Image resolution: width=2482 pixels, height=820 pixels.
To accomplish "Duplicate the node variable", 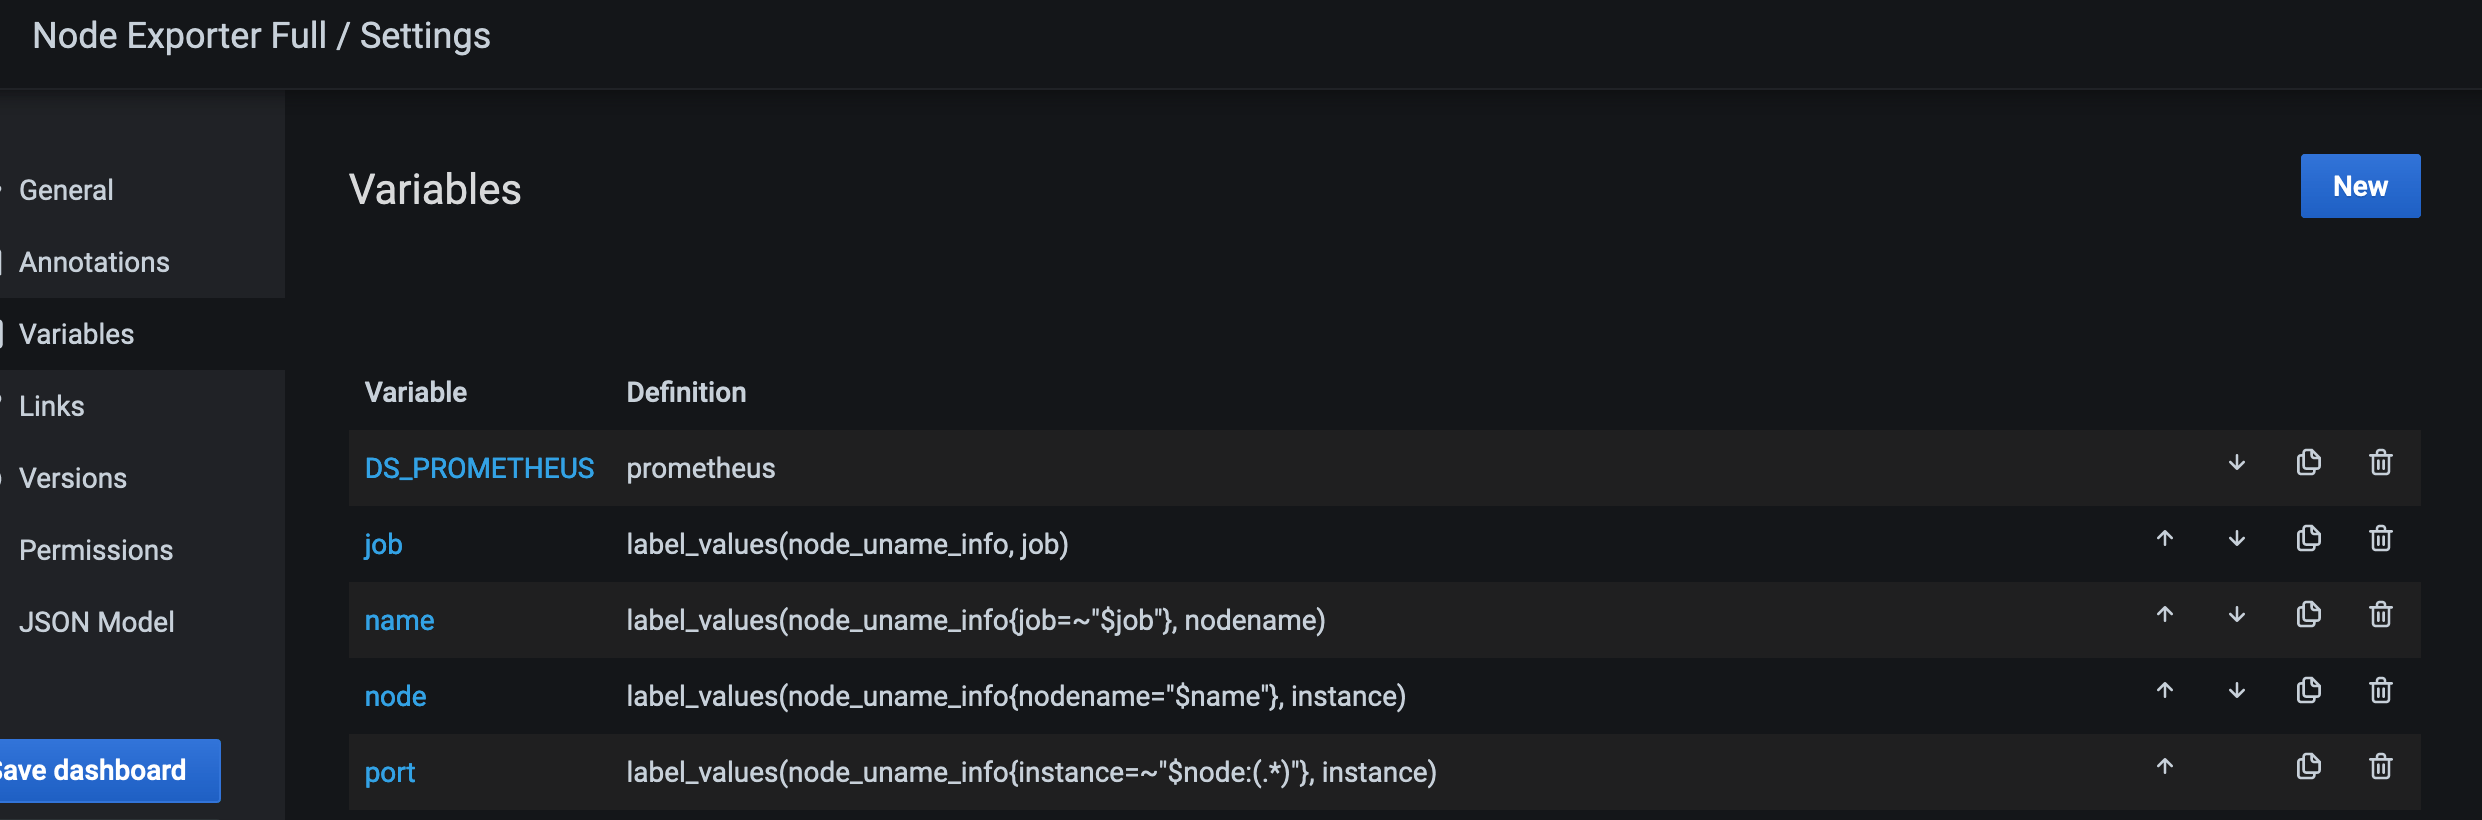I will point(2308,690).
